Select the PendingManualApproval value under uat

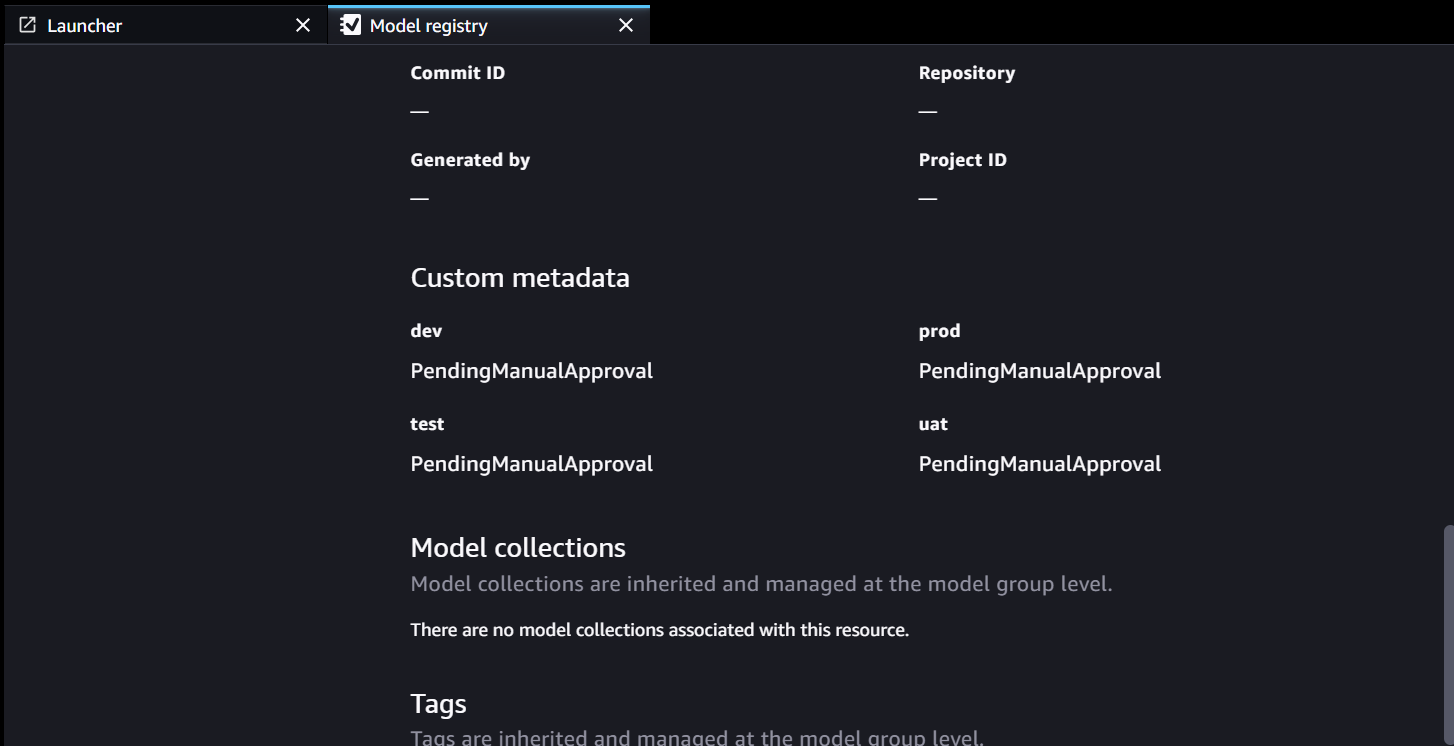tap(1040, 463)
